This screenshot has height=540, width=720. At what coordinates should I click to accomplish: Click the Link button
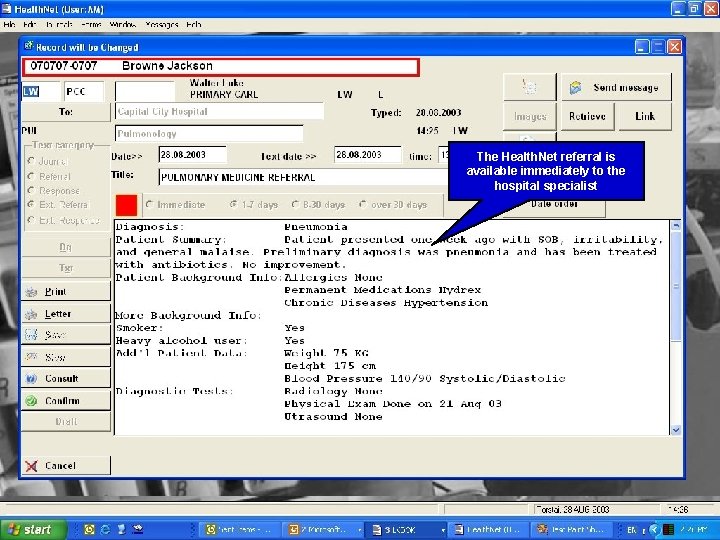(645, 117)
